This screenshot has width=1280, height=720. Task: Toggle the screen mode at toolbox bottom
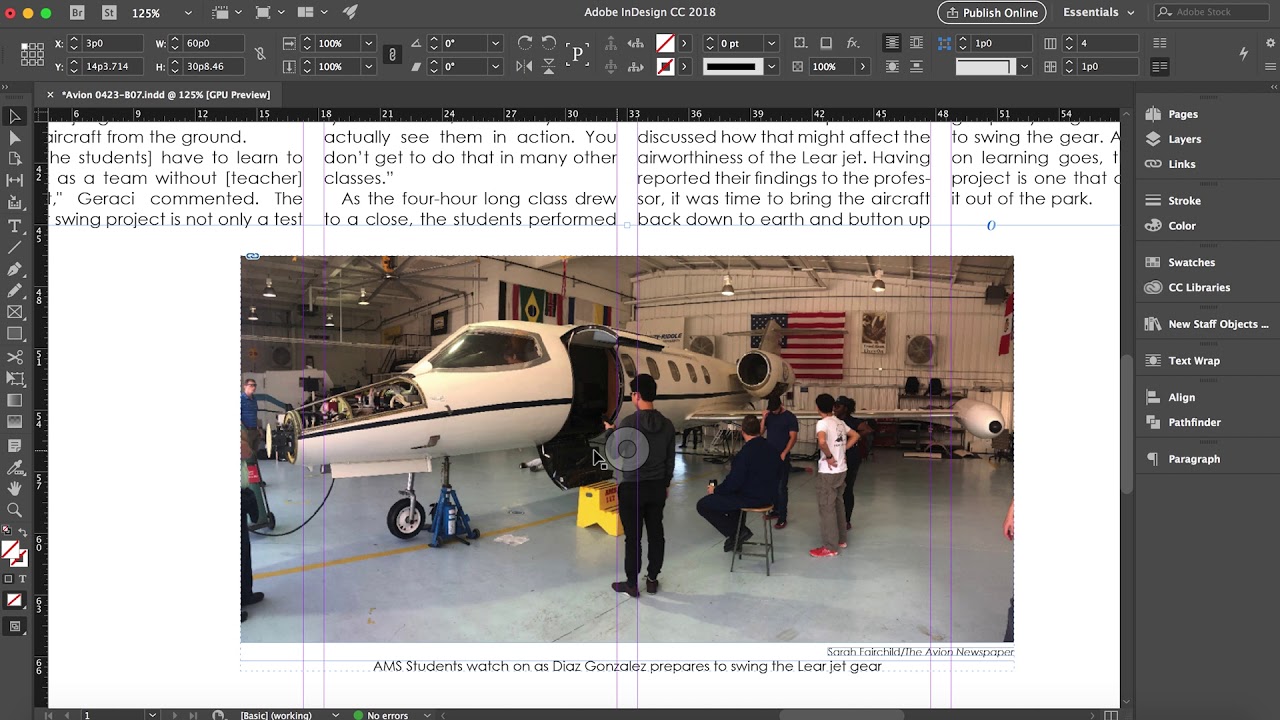(14, 627)
